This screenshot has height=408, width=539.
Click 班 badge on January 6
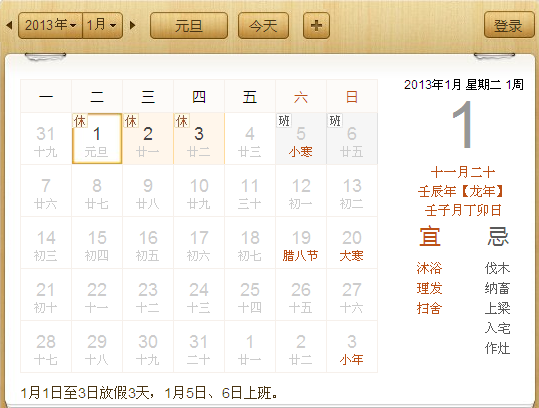click(335, 121)
